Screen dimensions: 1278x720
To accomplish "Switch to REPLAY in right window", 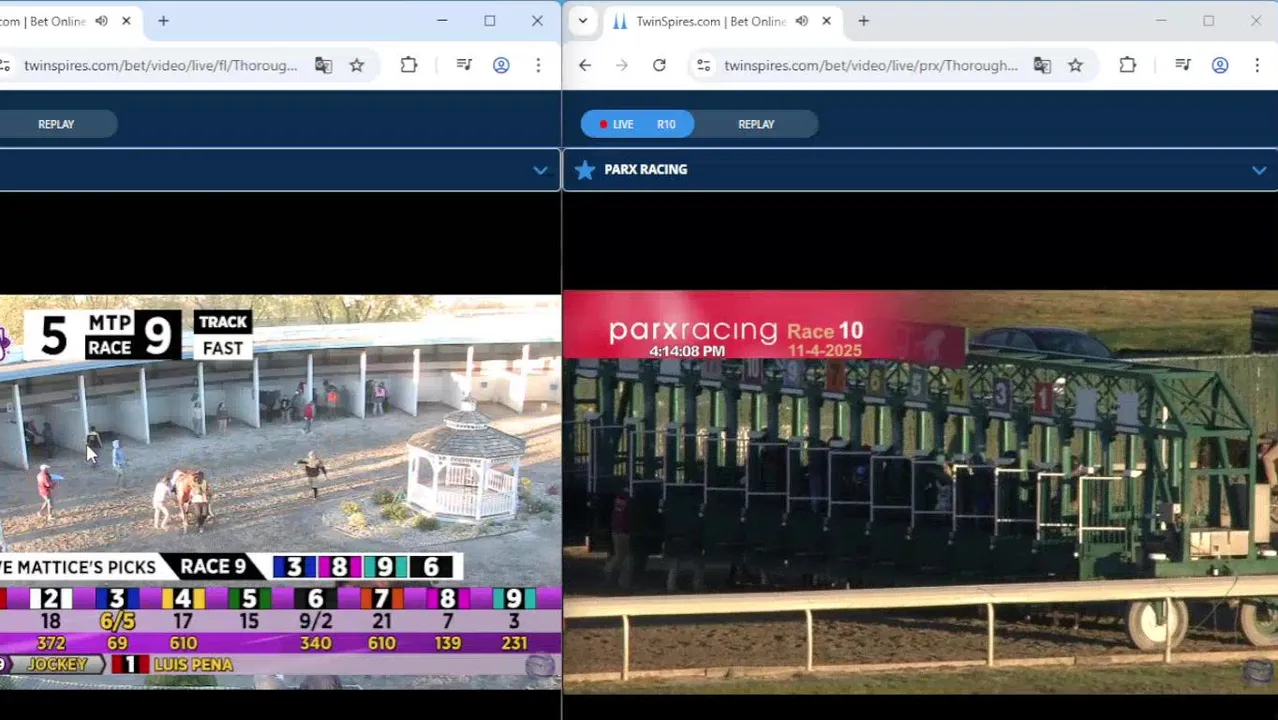I will click(756, 124).
